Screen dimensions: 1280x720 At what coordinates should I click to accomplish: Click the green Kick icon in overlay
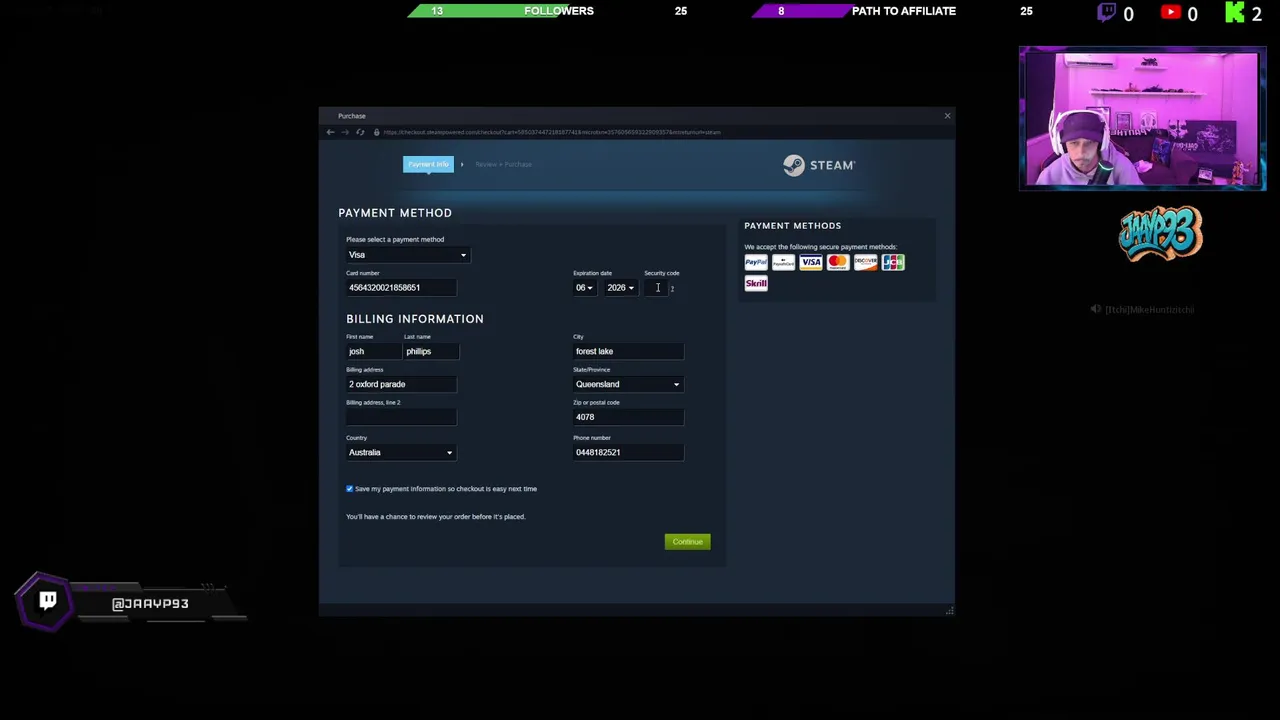point(1235,13)
